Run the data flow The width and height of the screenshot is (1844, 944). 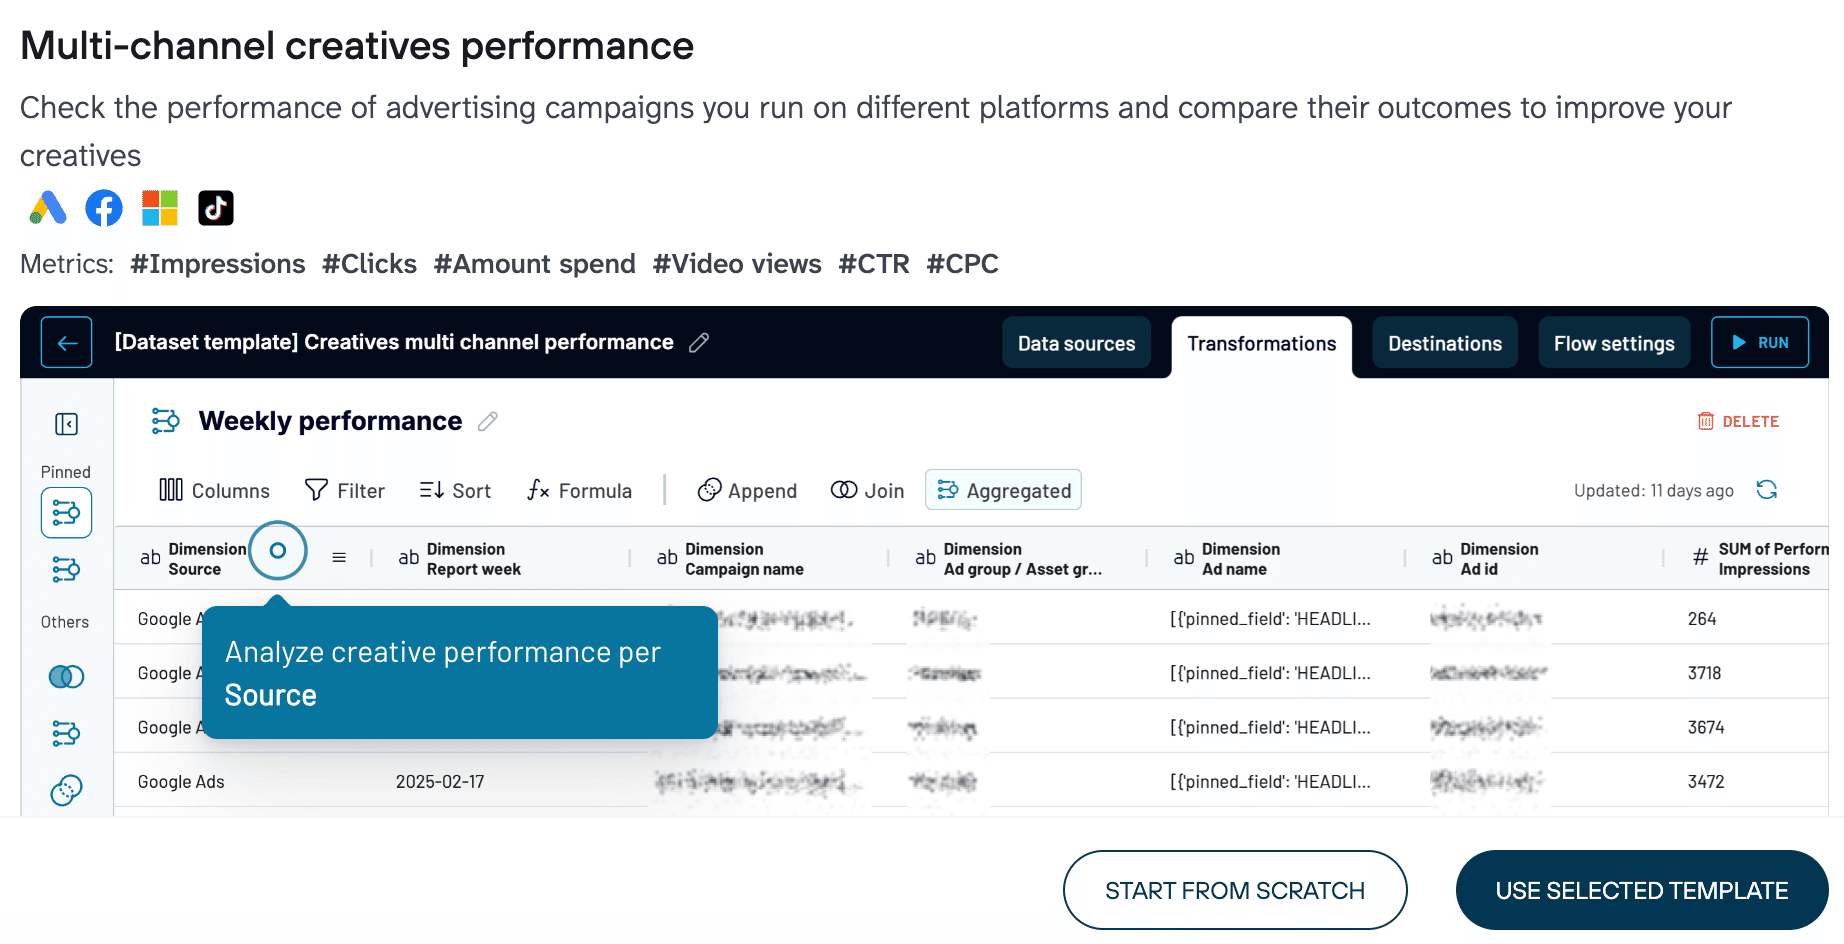[1760, 342]
